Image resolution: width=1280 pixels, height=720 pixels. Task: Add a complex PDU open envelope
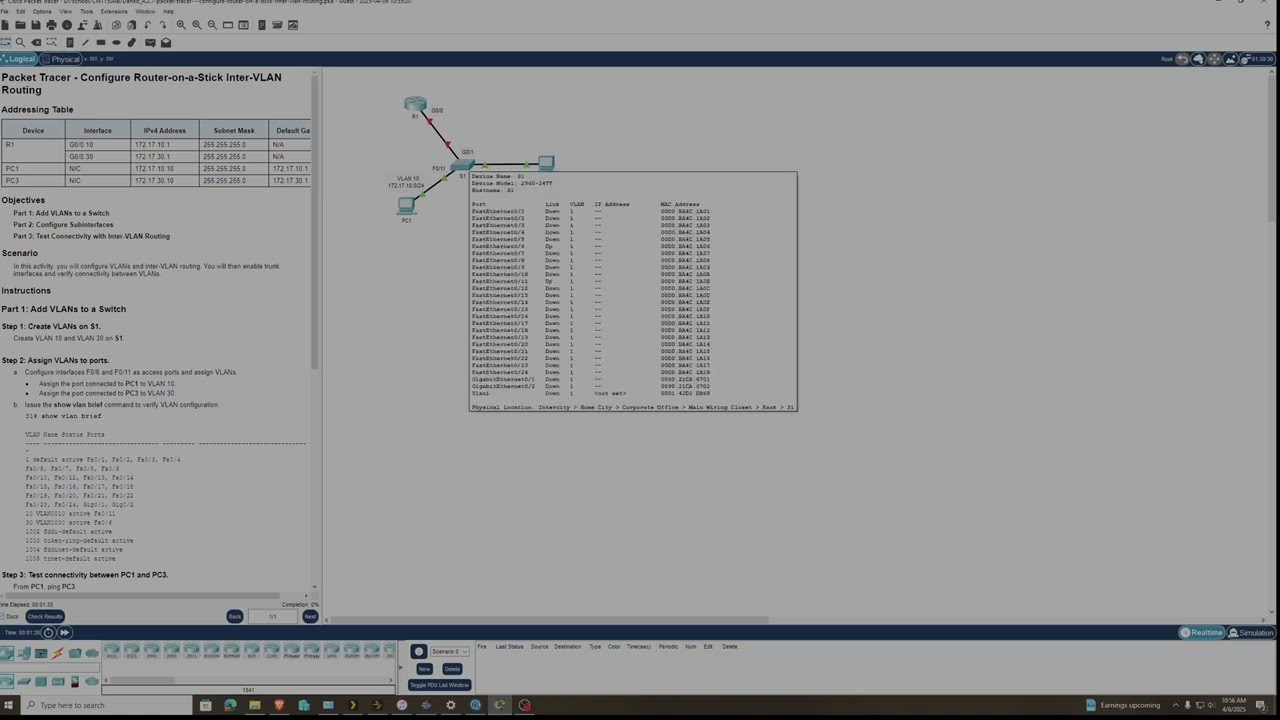[x=166, y=42]
